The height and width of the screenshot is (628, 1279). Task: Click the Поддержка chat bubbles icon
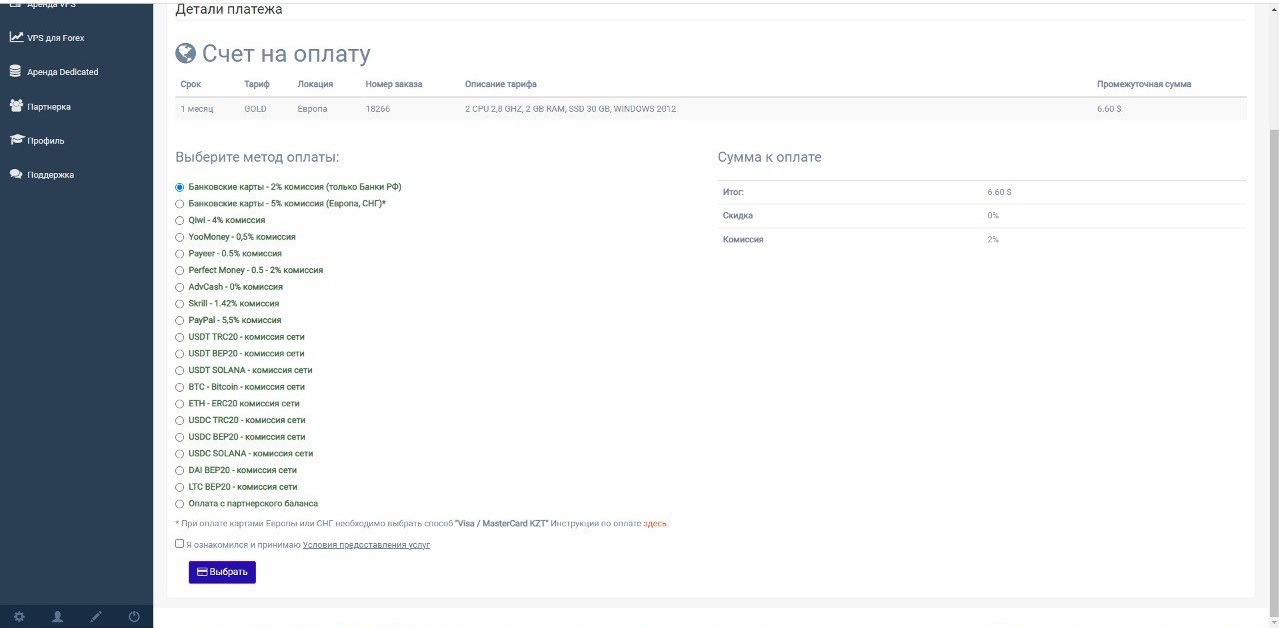coord(16,174)
